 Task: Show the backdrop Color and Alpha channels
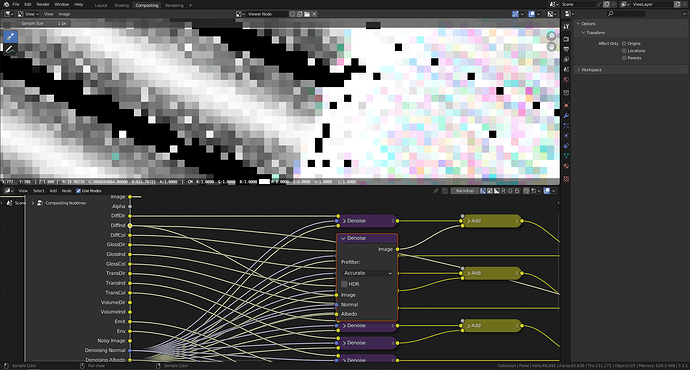coord(483,191)
